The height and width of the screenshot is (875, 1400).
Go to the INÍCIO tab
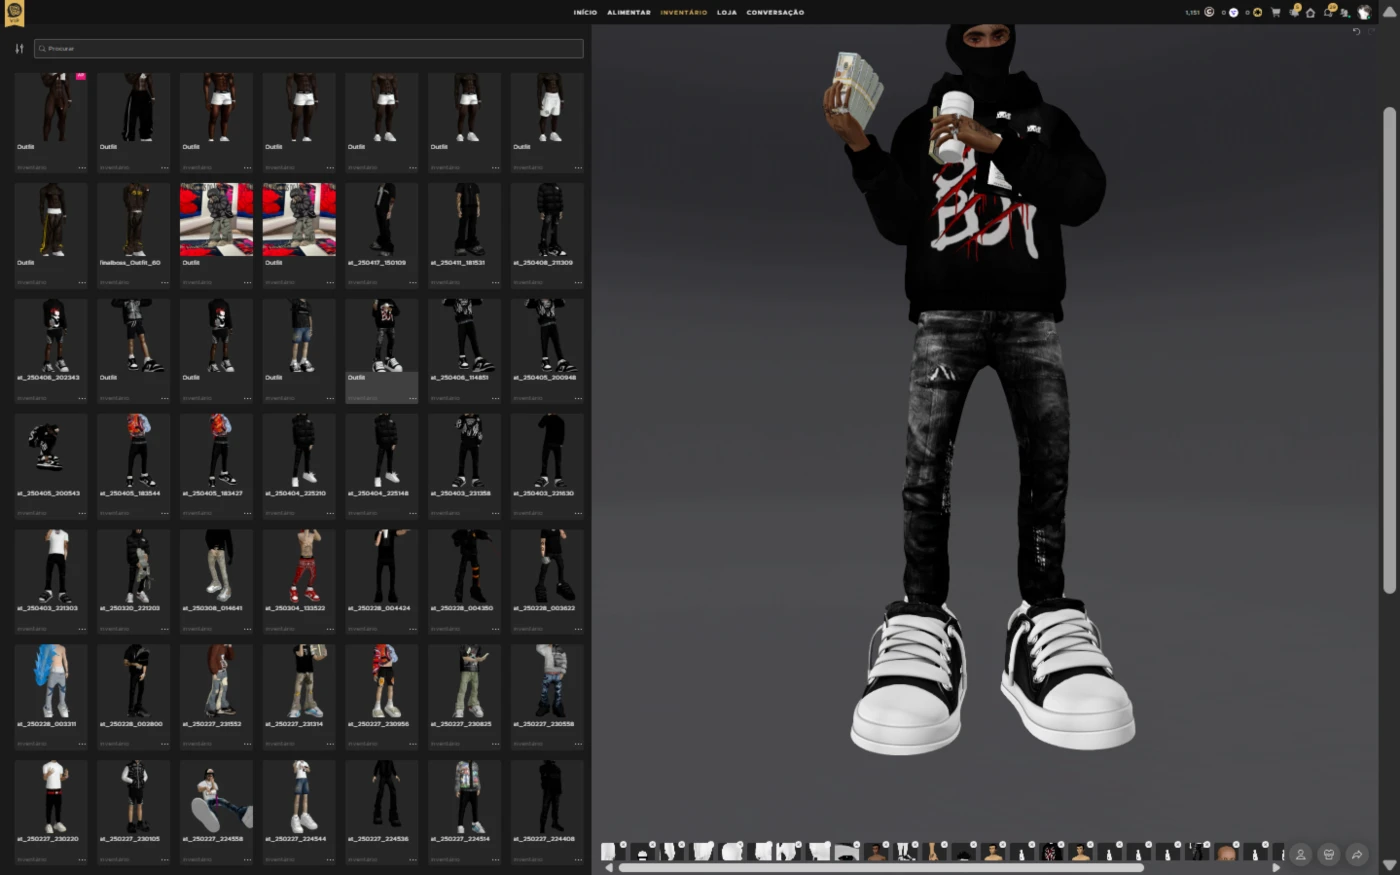coord(585,12)
